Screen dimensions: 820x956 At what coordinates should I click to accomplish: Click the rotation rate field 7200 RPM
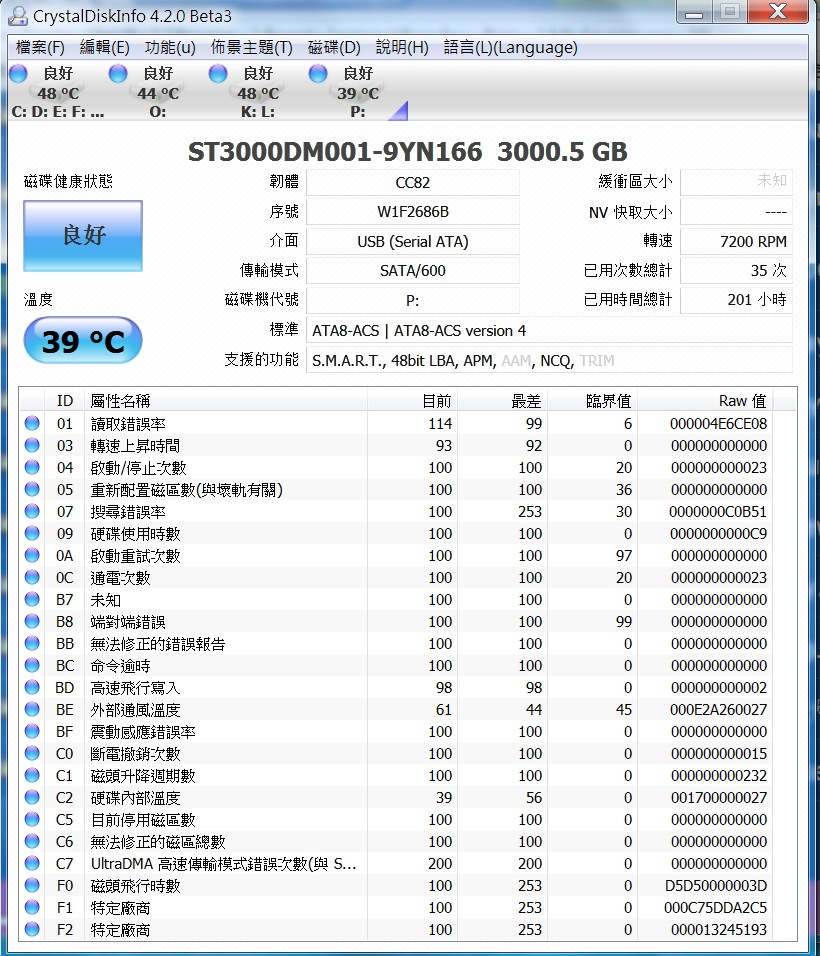point(736,241)
